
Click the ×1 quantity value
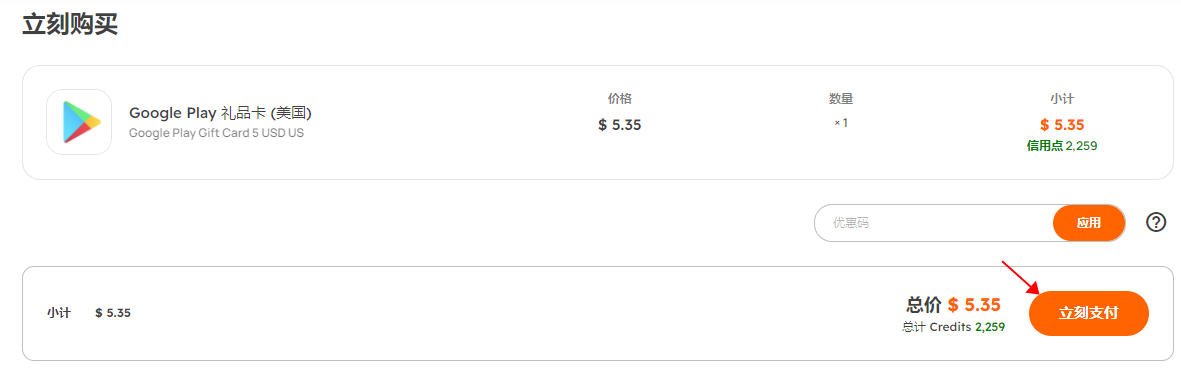click(841, 123)
